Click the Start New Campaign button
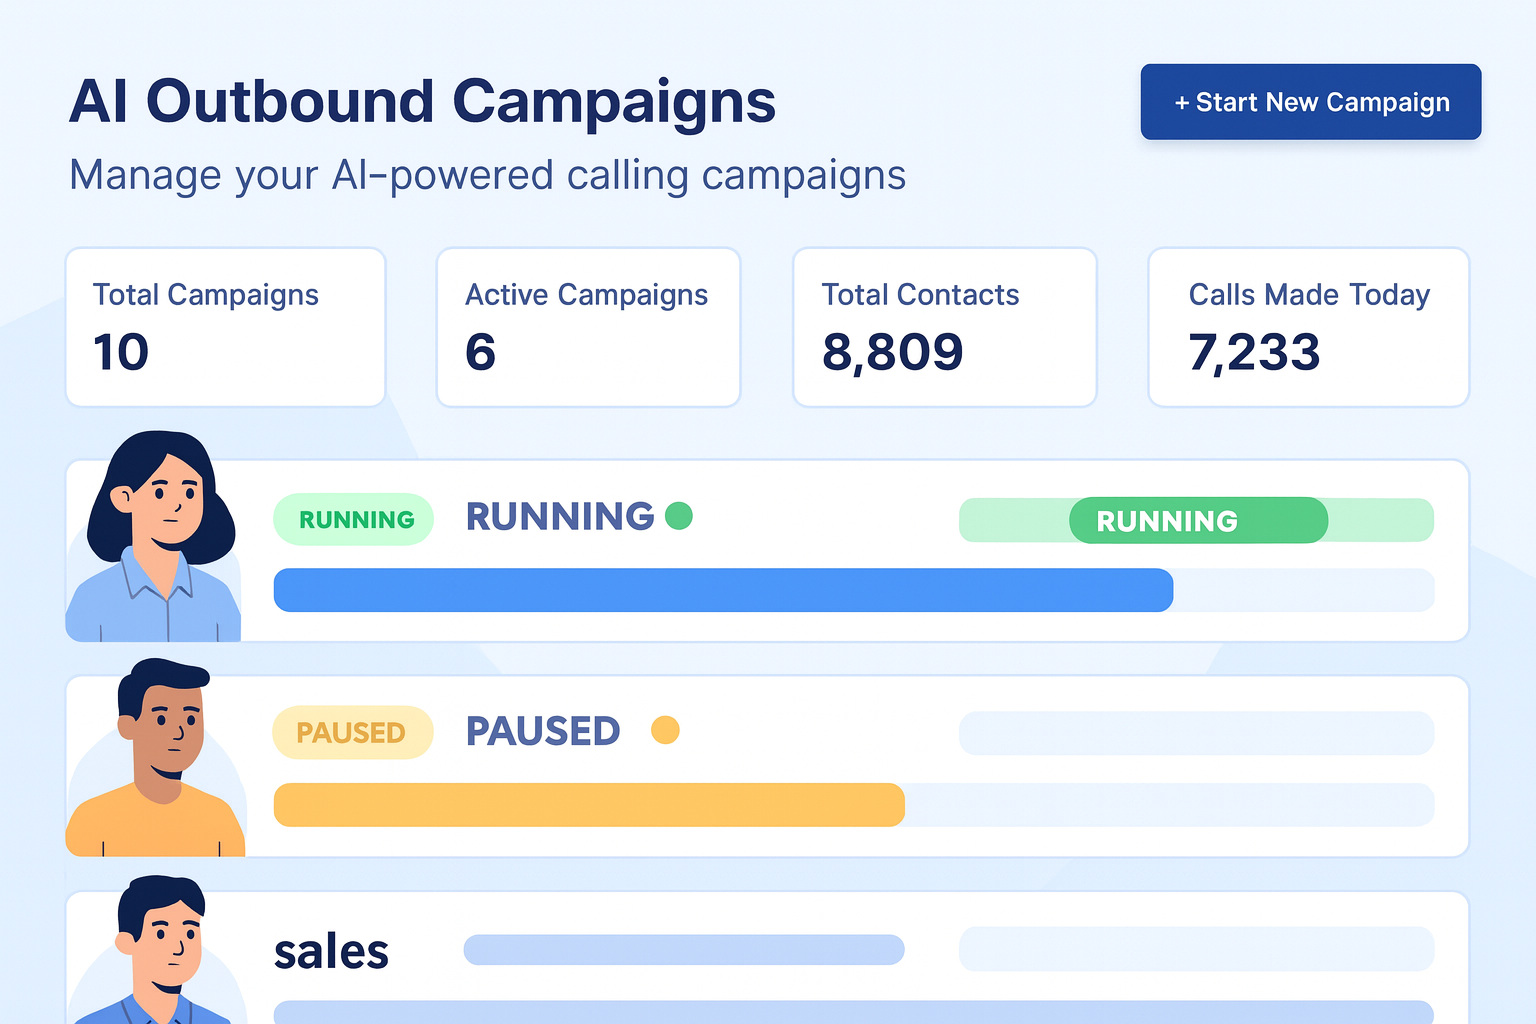The height and width of the screenshot is (1024, 1536). 1310,102
